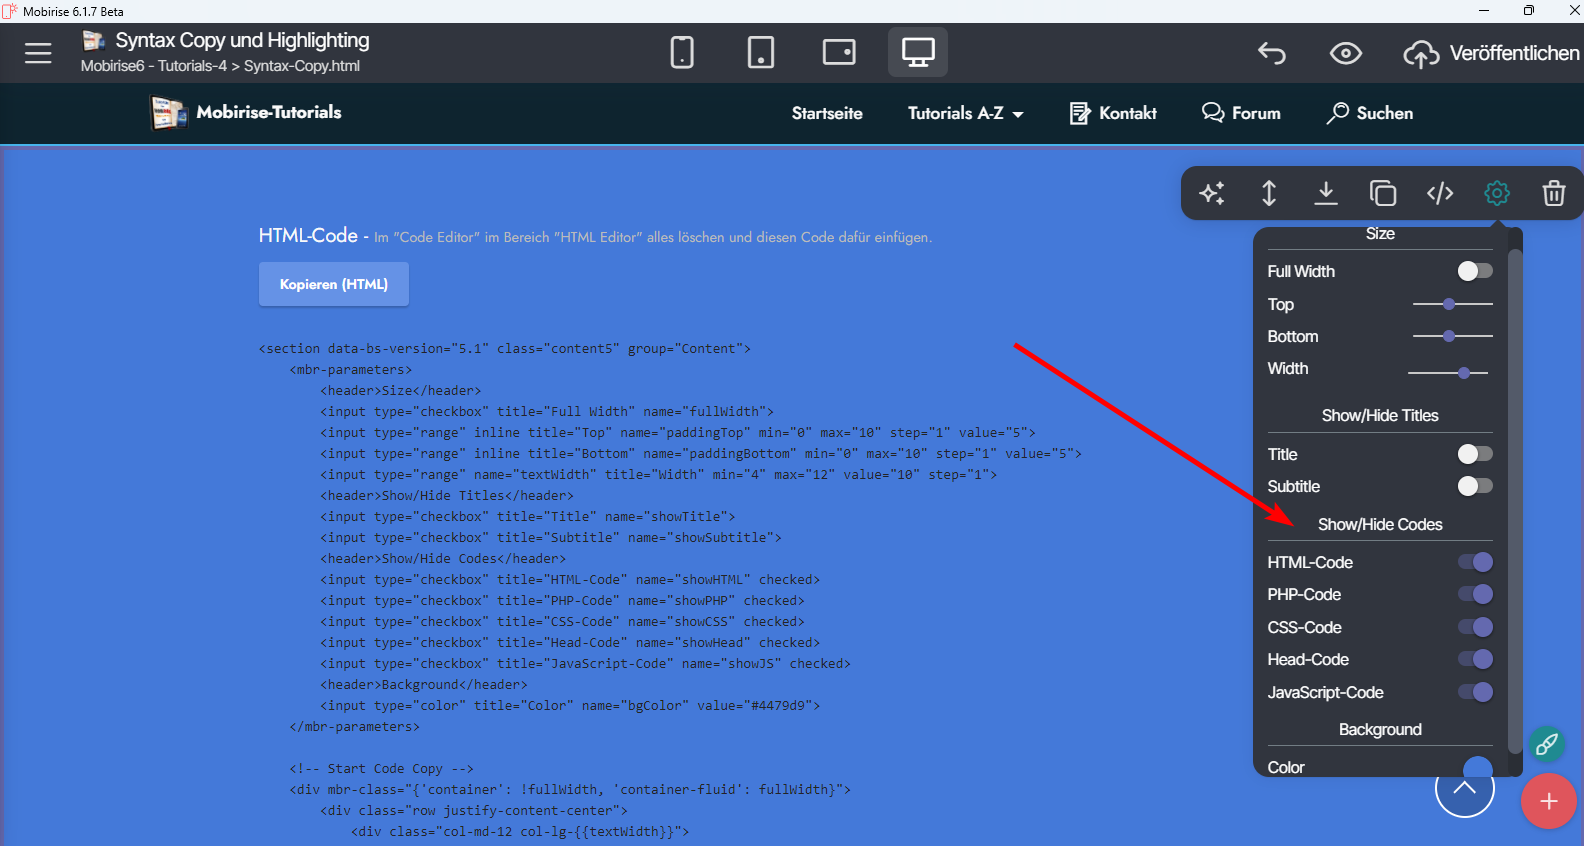Delete block with trash icon
Screen dimensions: 1584x846
[1553, 193]
